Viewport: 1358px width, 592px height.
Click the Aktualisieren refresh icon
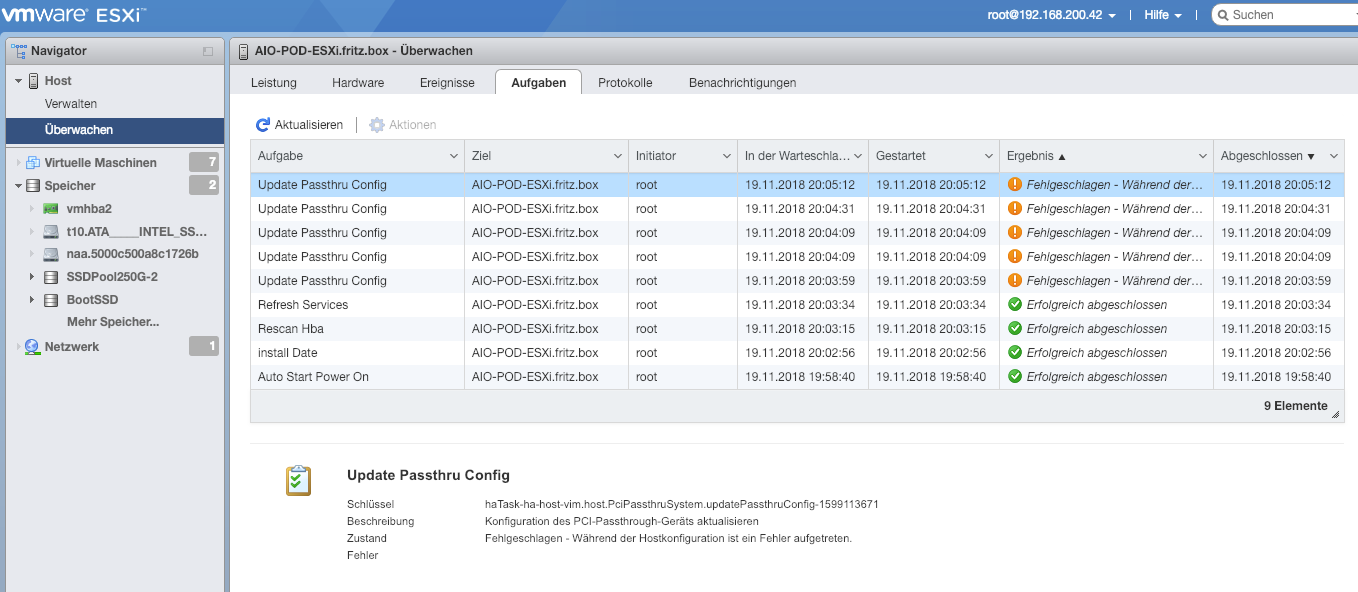[x=263, y=125]
